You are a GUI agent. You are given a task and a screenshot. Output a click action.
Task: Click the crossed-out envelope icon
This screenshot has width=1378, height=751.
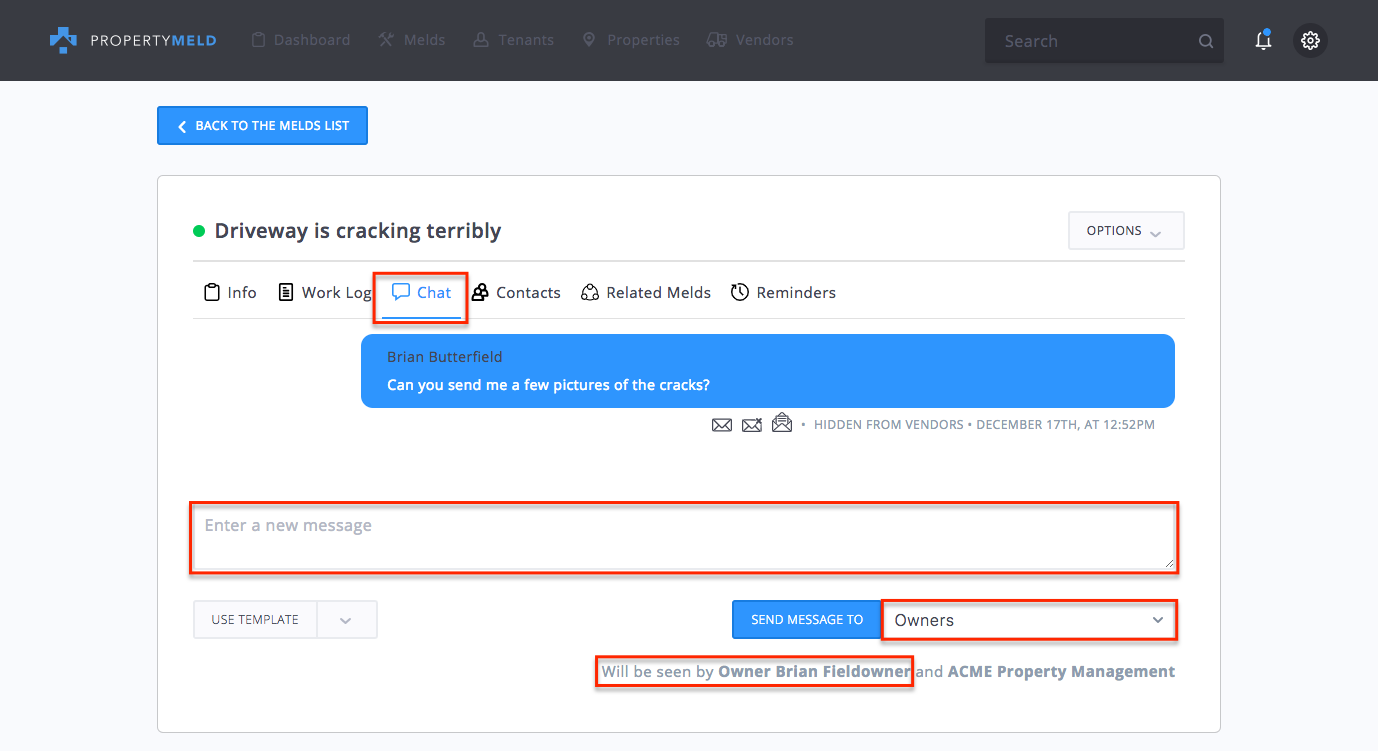click(752, 425)
